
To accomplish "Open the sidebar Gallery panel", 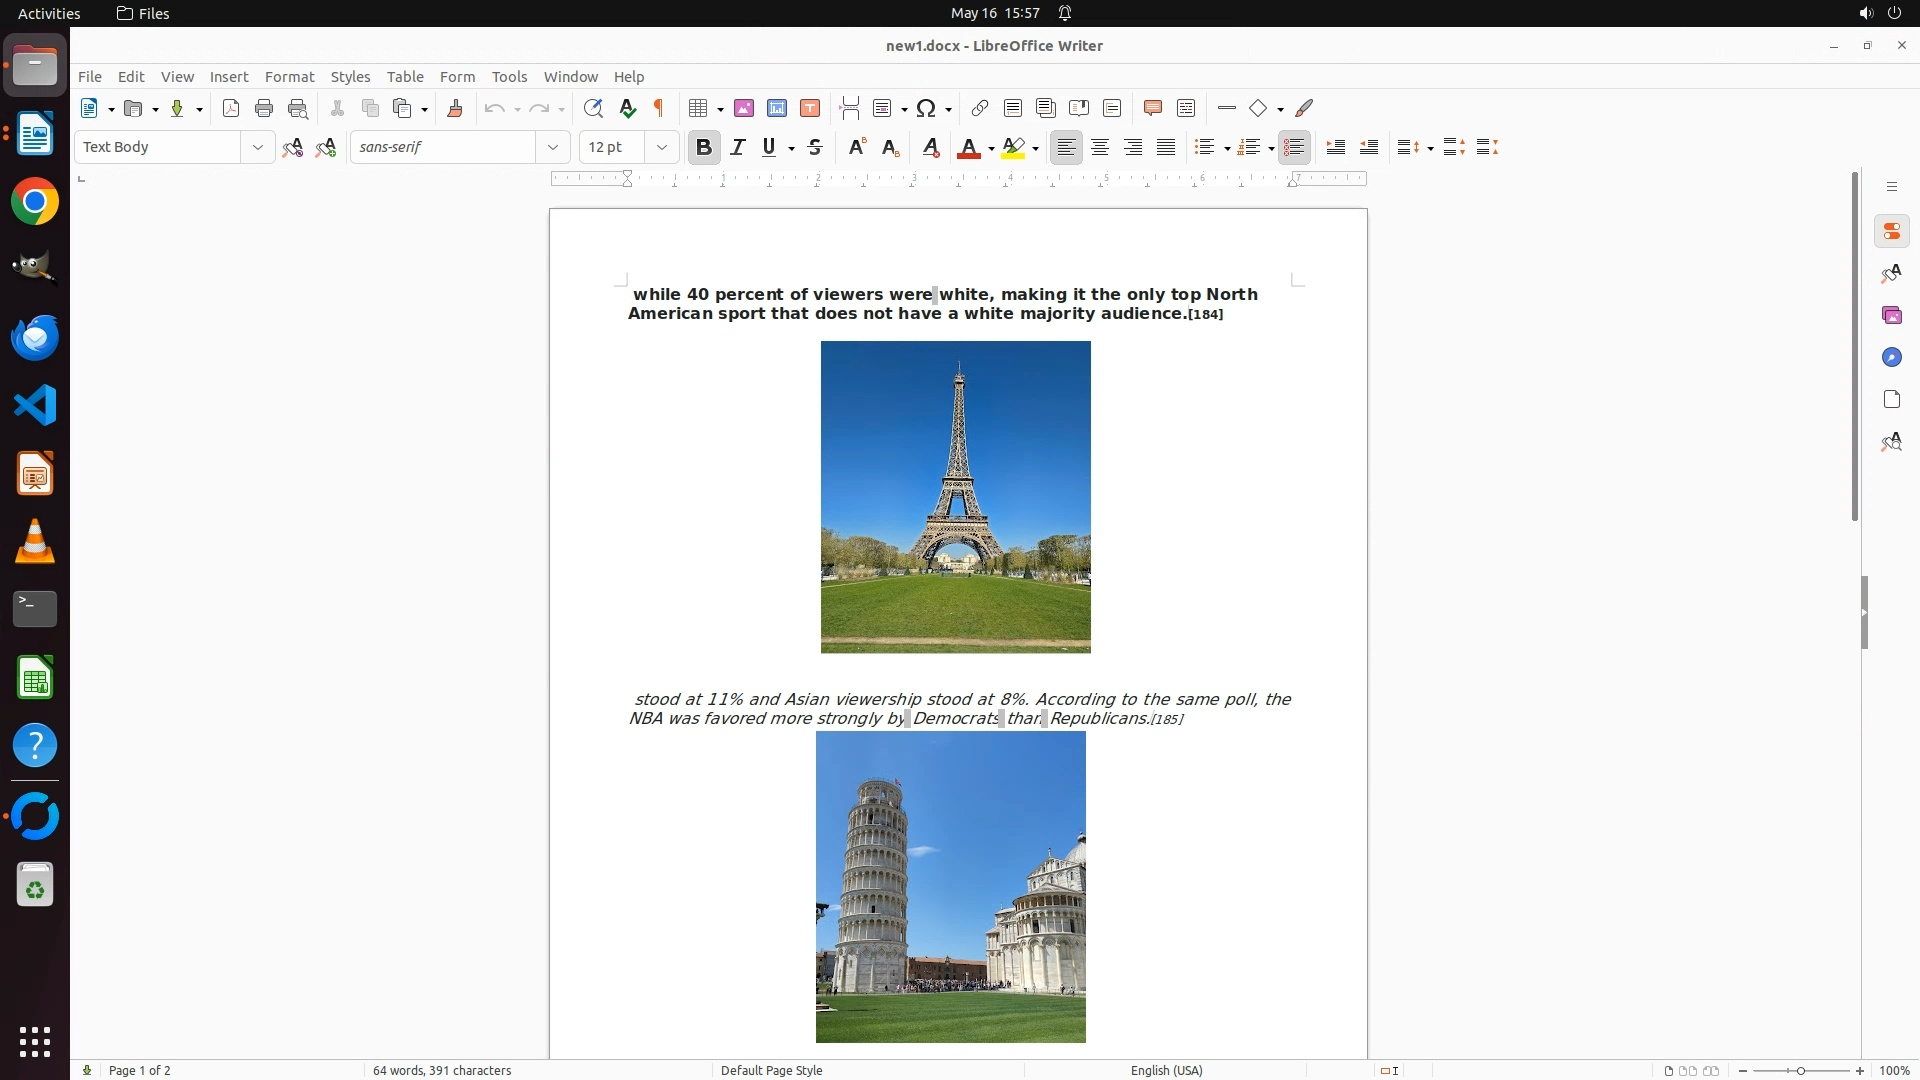I will click(1891, 316).
